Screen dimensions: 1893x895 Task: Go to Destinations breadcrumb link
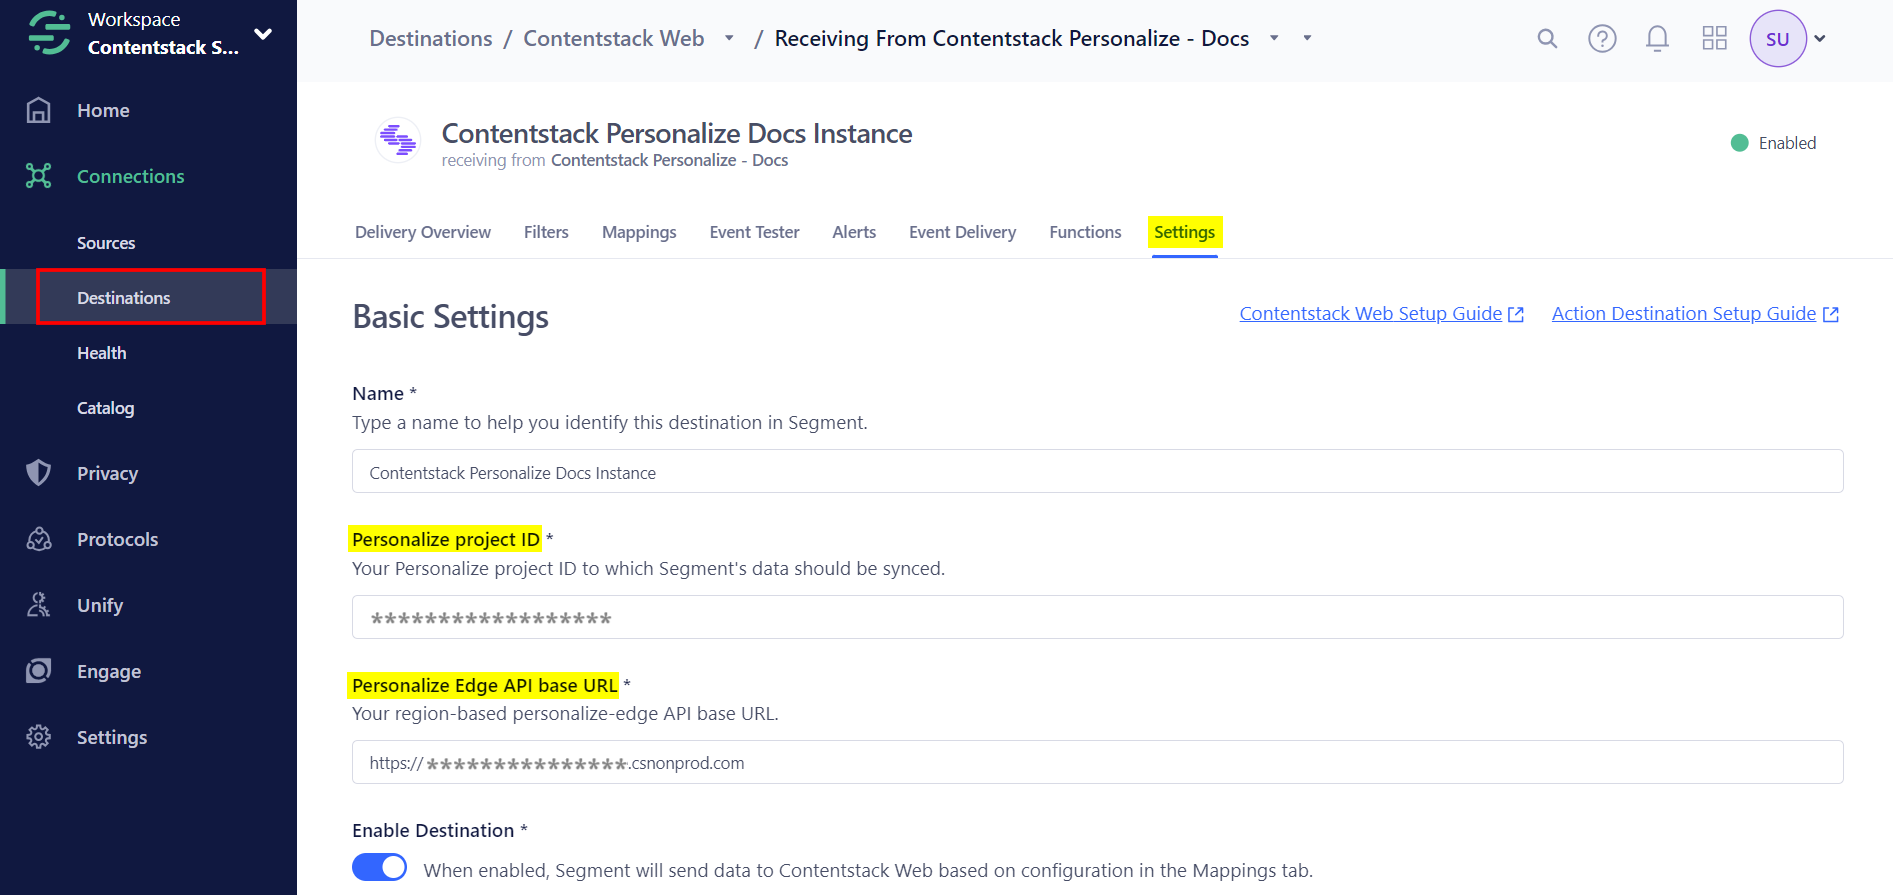431,38
